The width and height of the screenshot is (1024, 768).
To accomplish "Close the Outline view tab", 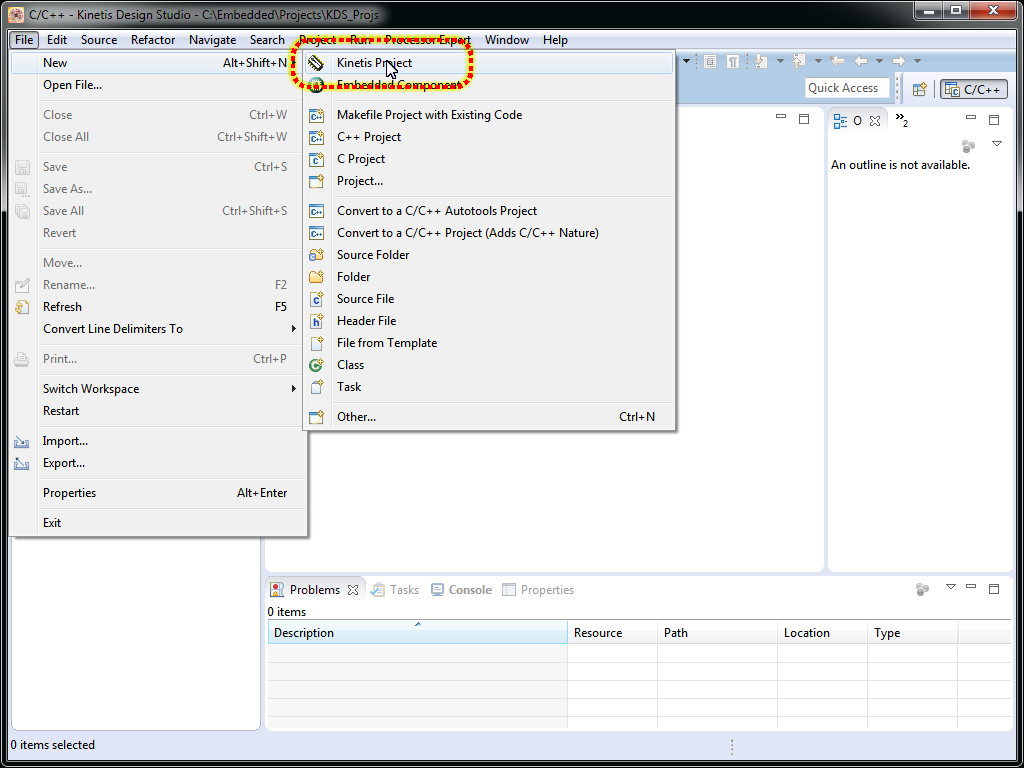I will 875,121.
